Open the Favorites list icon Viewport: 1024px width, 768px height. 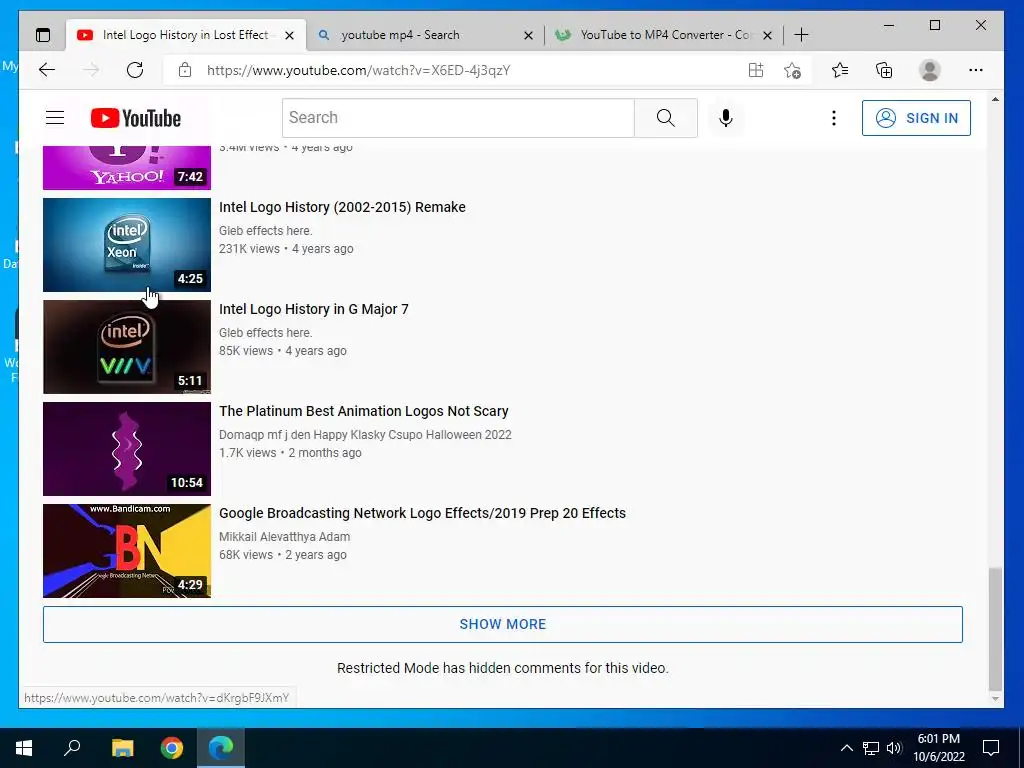coord(840,70)
